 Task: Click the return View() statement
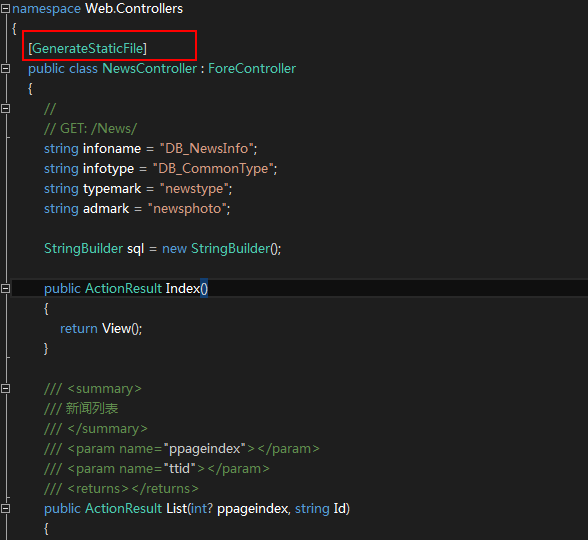(x=101, y=329)
